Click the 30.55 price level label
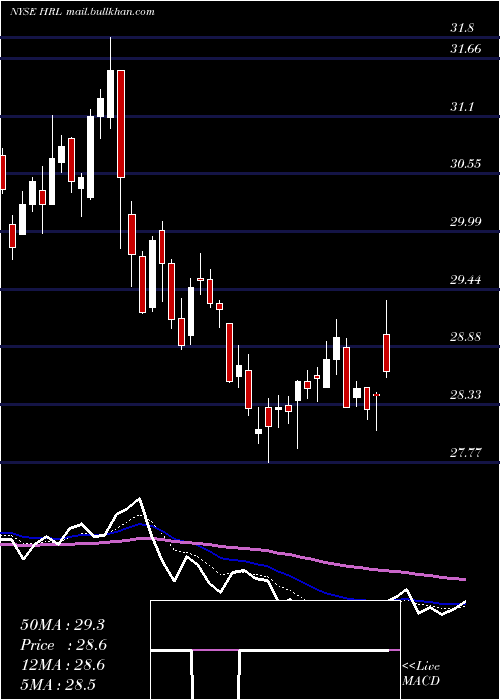Image resolution: width=500 pixels, height=700 pixels. coord(466,163)
